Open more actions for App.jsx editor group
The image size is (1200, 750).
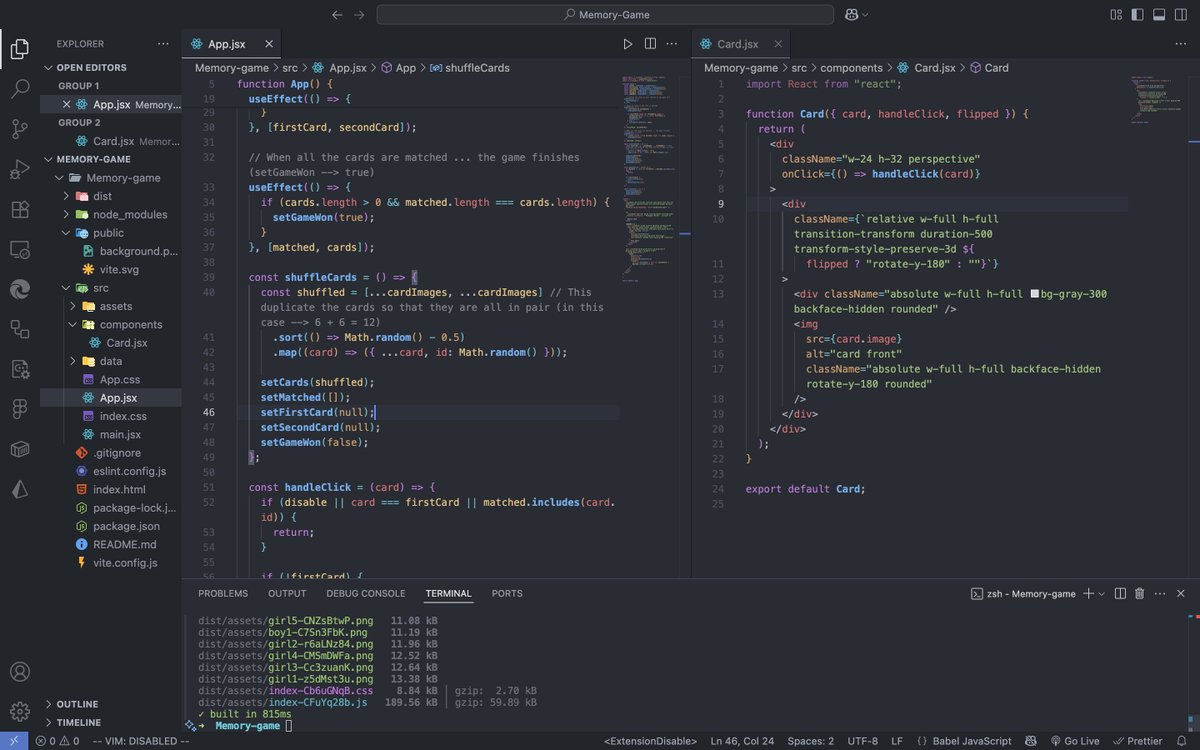673,44
